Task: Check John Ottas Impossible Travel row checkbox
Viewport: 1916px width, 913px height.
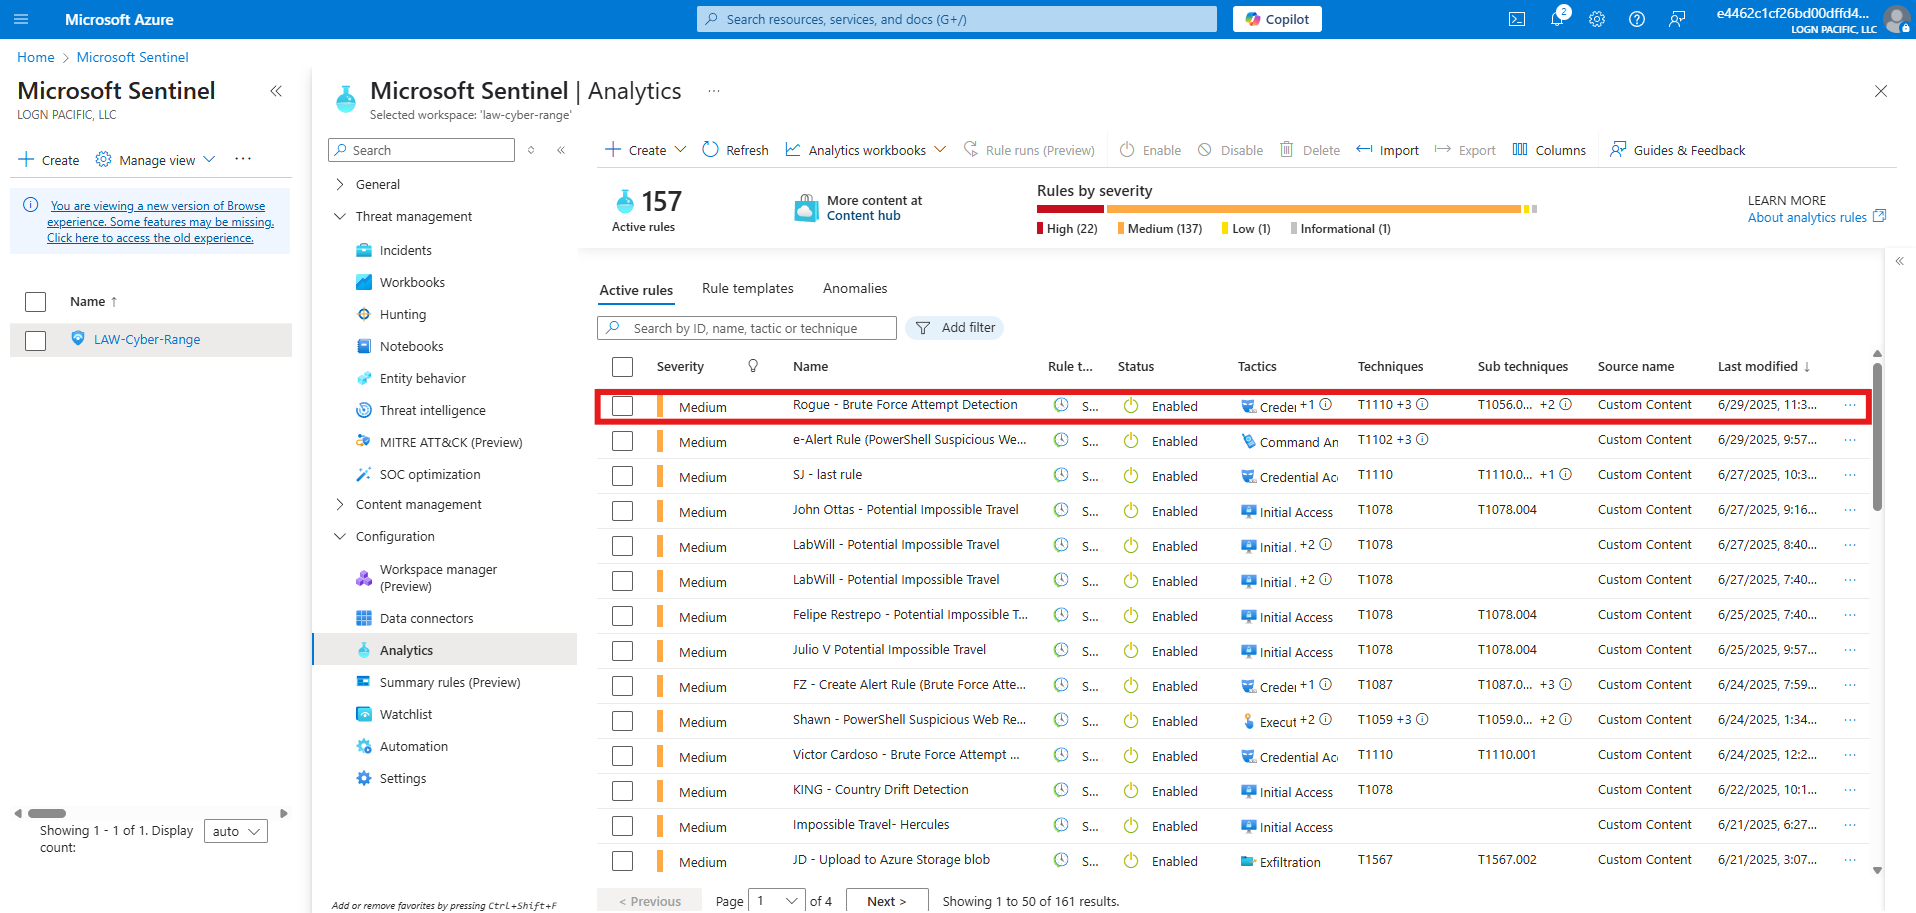Action: (x=622, y=511)
